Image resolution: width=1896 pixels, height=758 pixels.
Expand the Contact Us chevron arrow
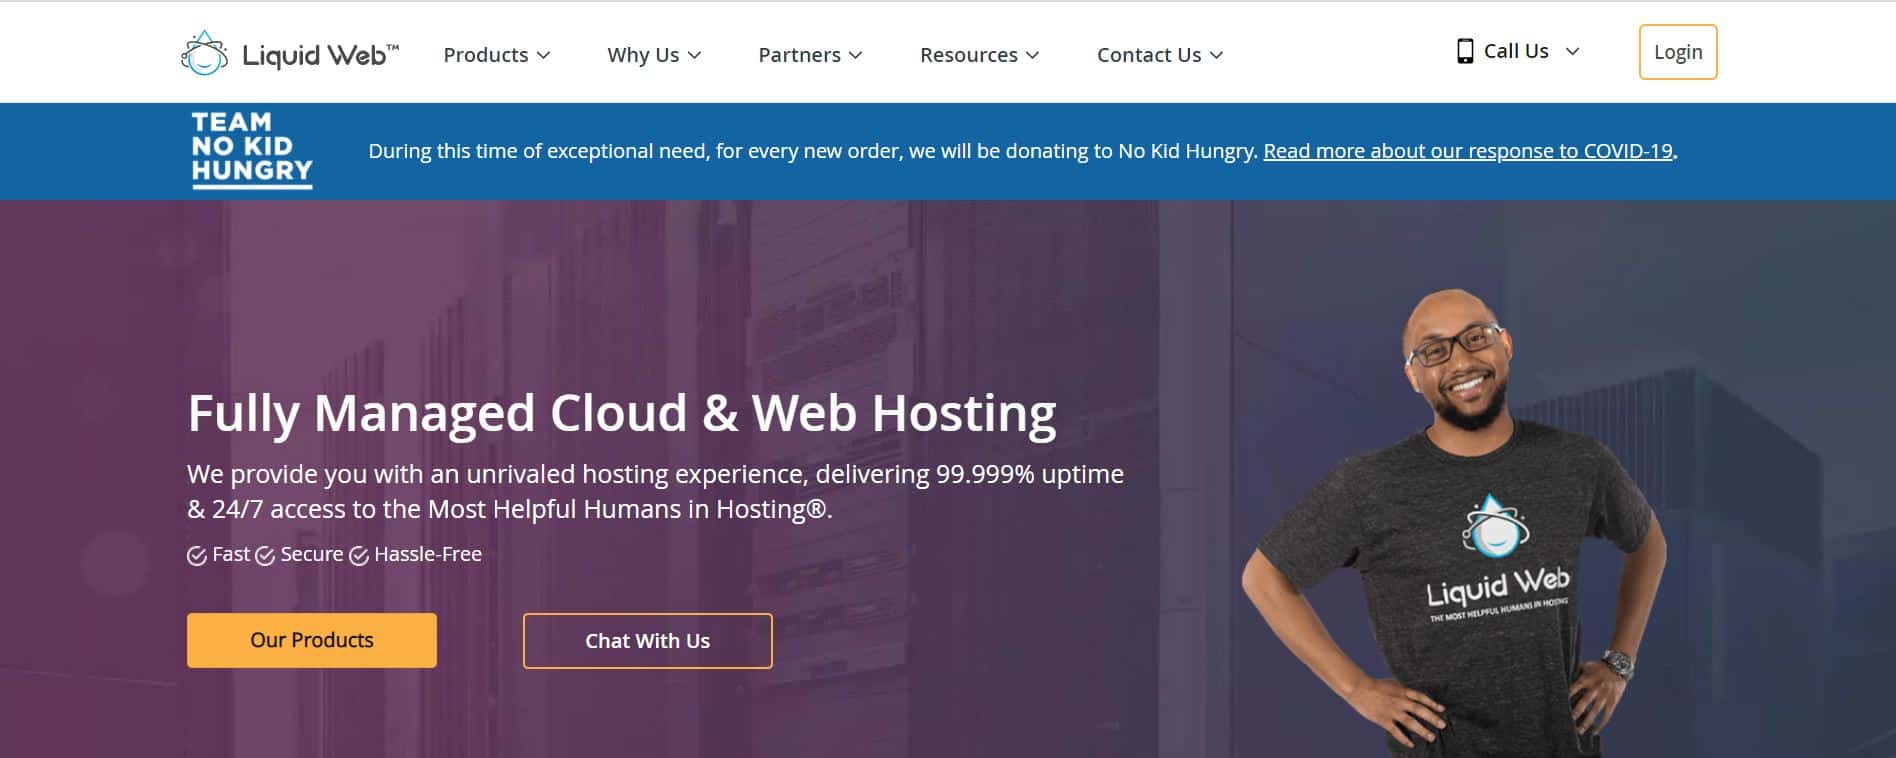click(1216, 56)
